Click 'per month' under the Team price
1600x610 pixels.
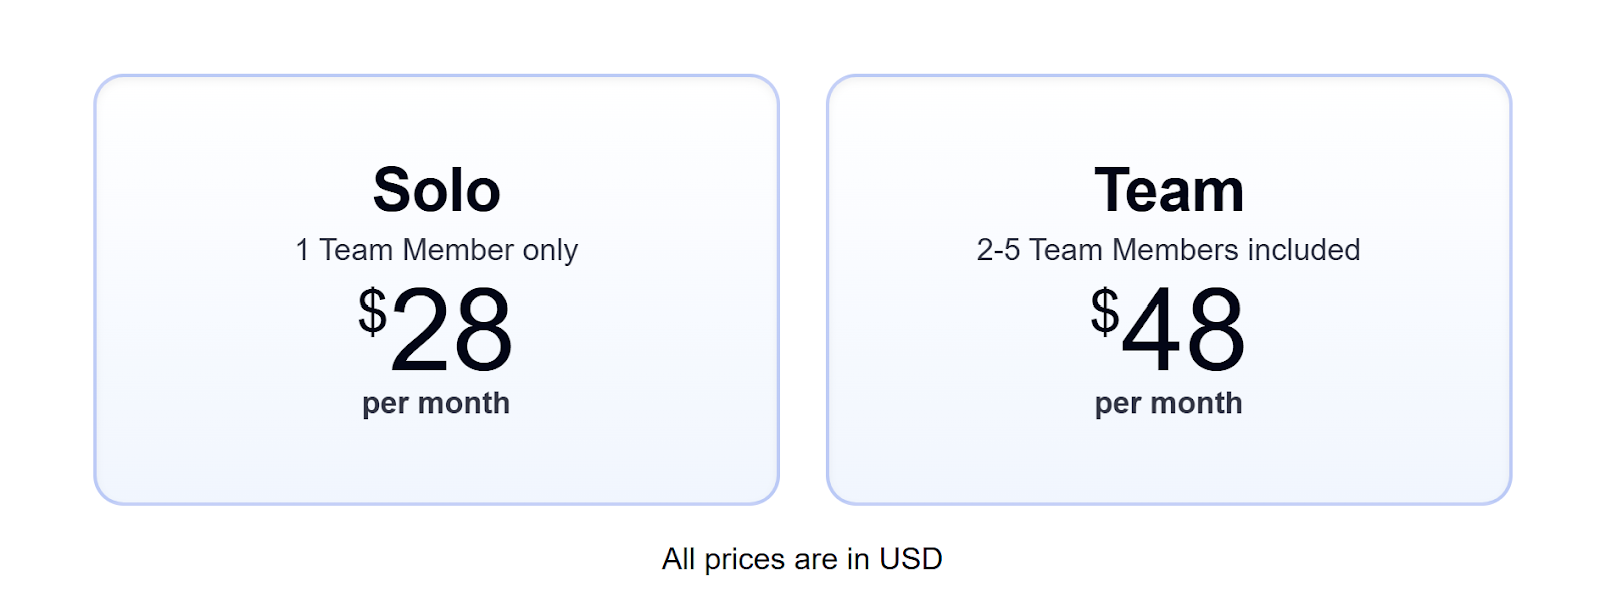pyautogui.click(x=1168, y=403)
